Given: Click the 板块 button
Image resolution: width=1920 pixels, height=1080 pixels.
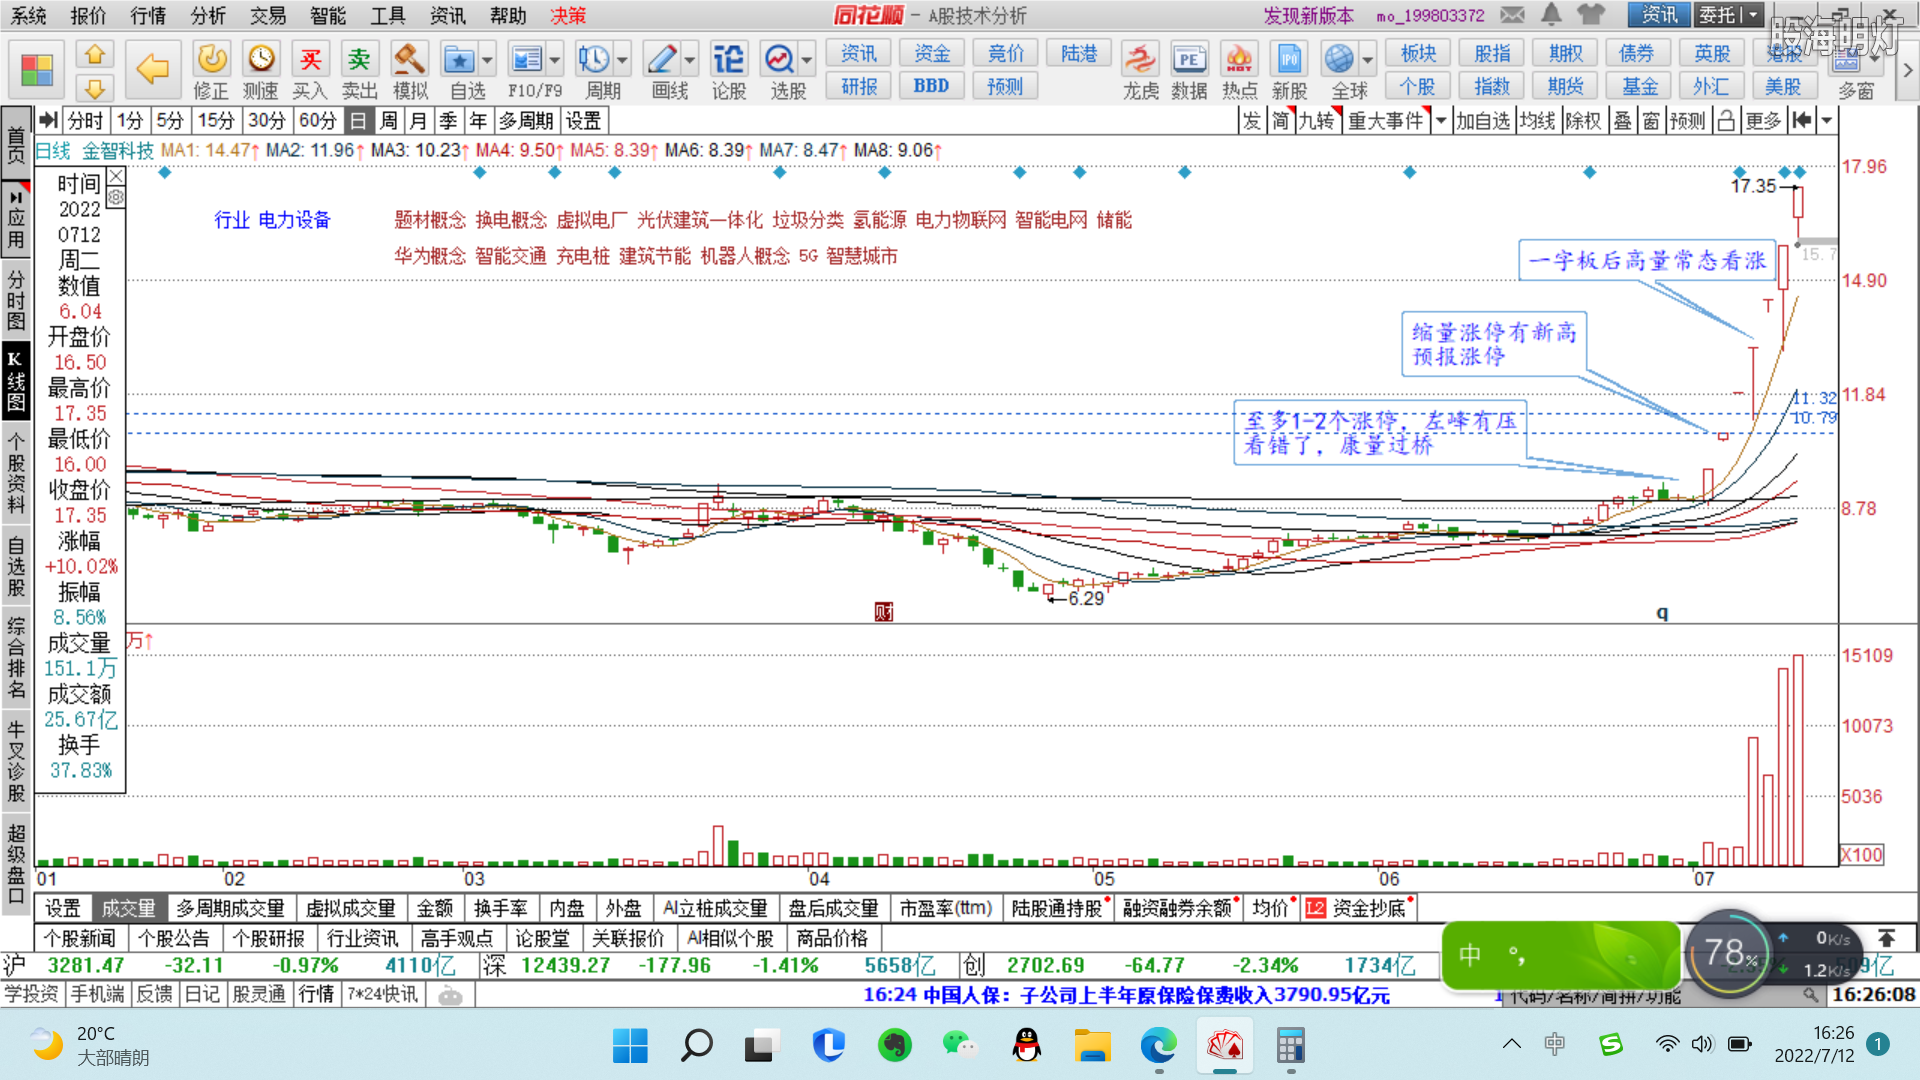Looking at the screenshot, I should pyautogui.click(x=1418, y=53).
